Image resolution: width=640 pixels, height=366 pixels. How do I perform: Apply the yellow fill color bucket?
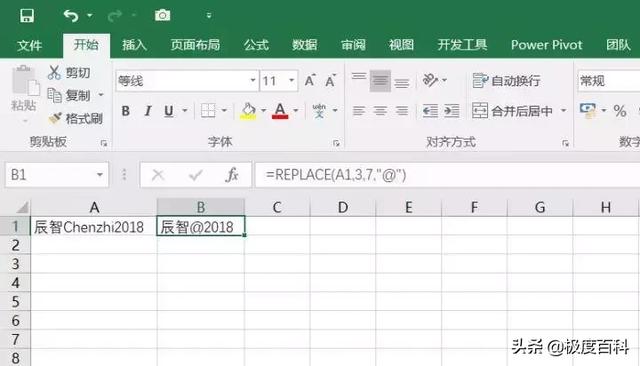(248, 111)
